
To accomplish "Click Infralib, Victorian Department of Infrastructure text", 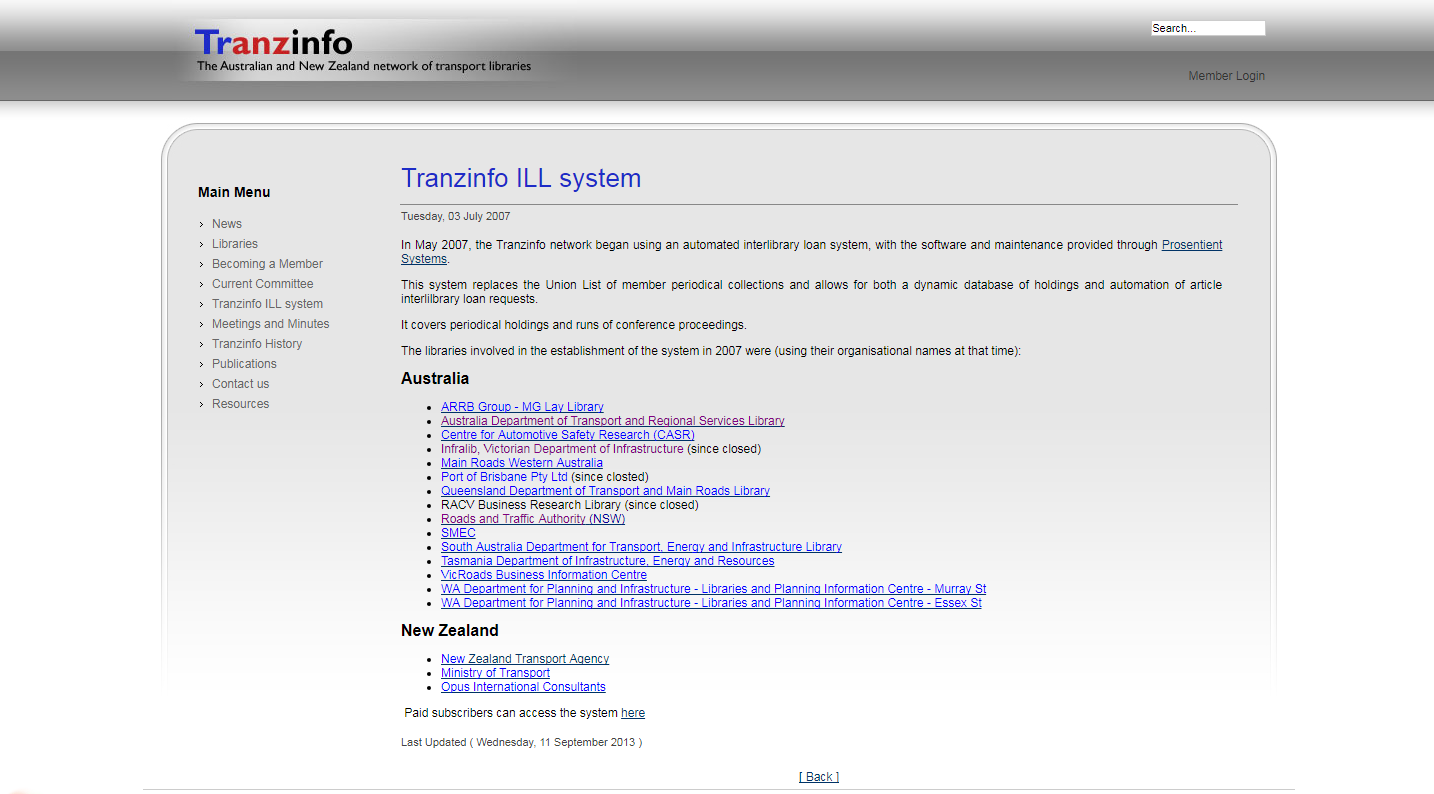I will (x=562, y=449).
